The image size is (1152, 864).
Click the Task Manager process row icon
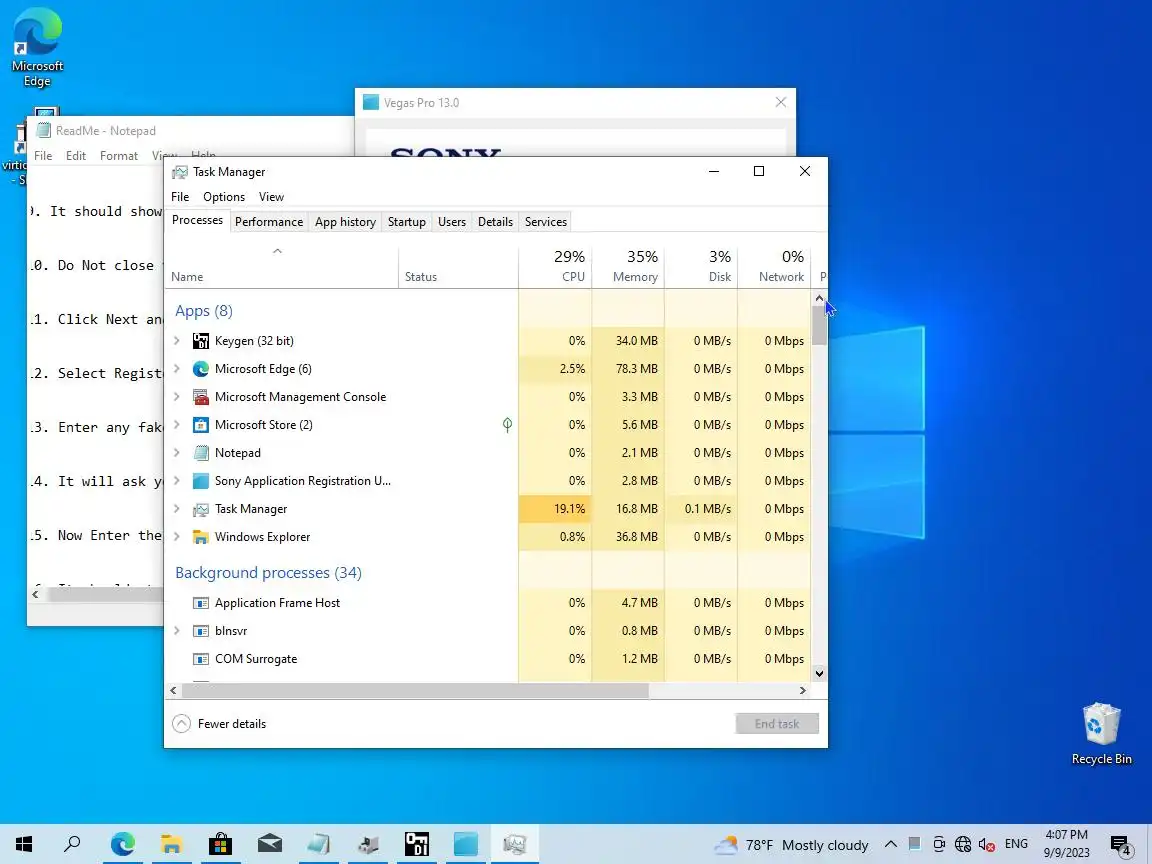click(x=201, y=509)
